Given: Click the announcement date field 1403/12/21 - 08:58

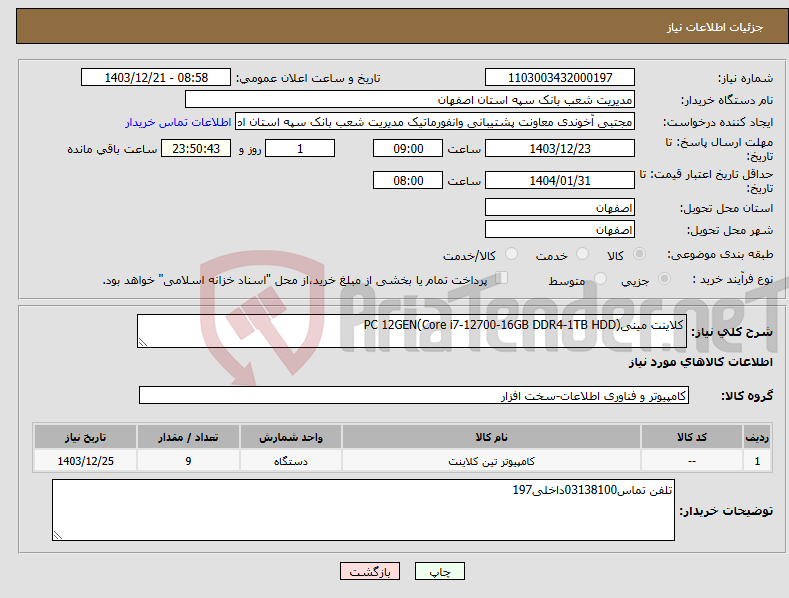Looking at the screenshot, I should (x=156, y=78).
